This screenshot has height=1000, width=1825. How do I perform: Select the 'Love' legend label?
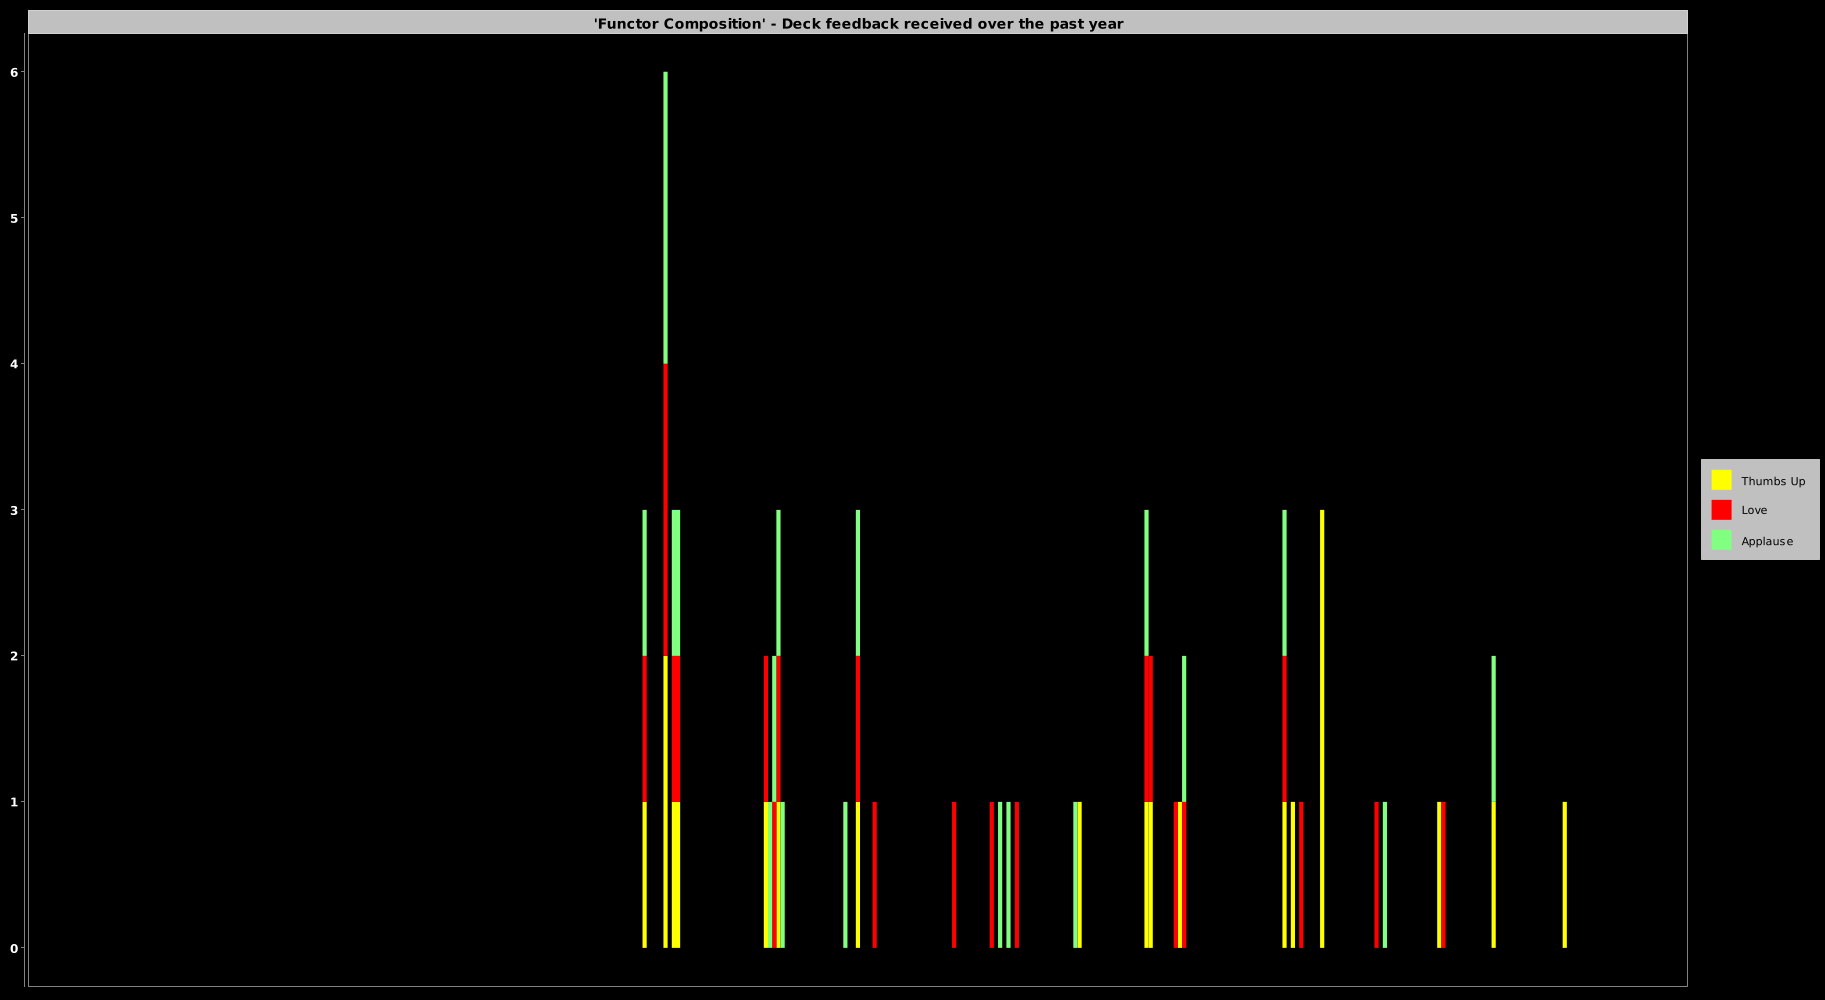tap(1754, 510)
